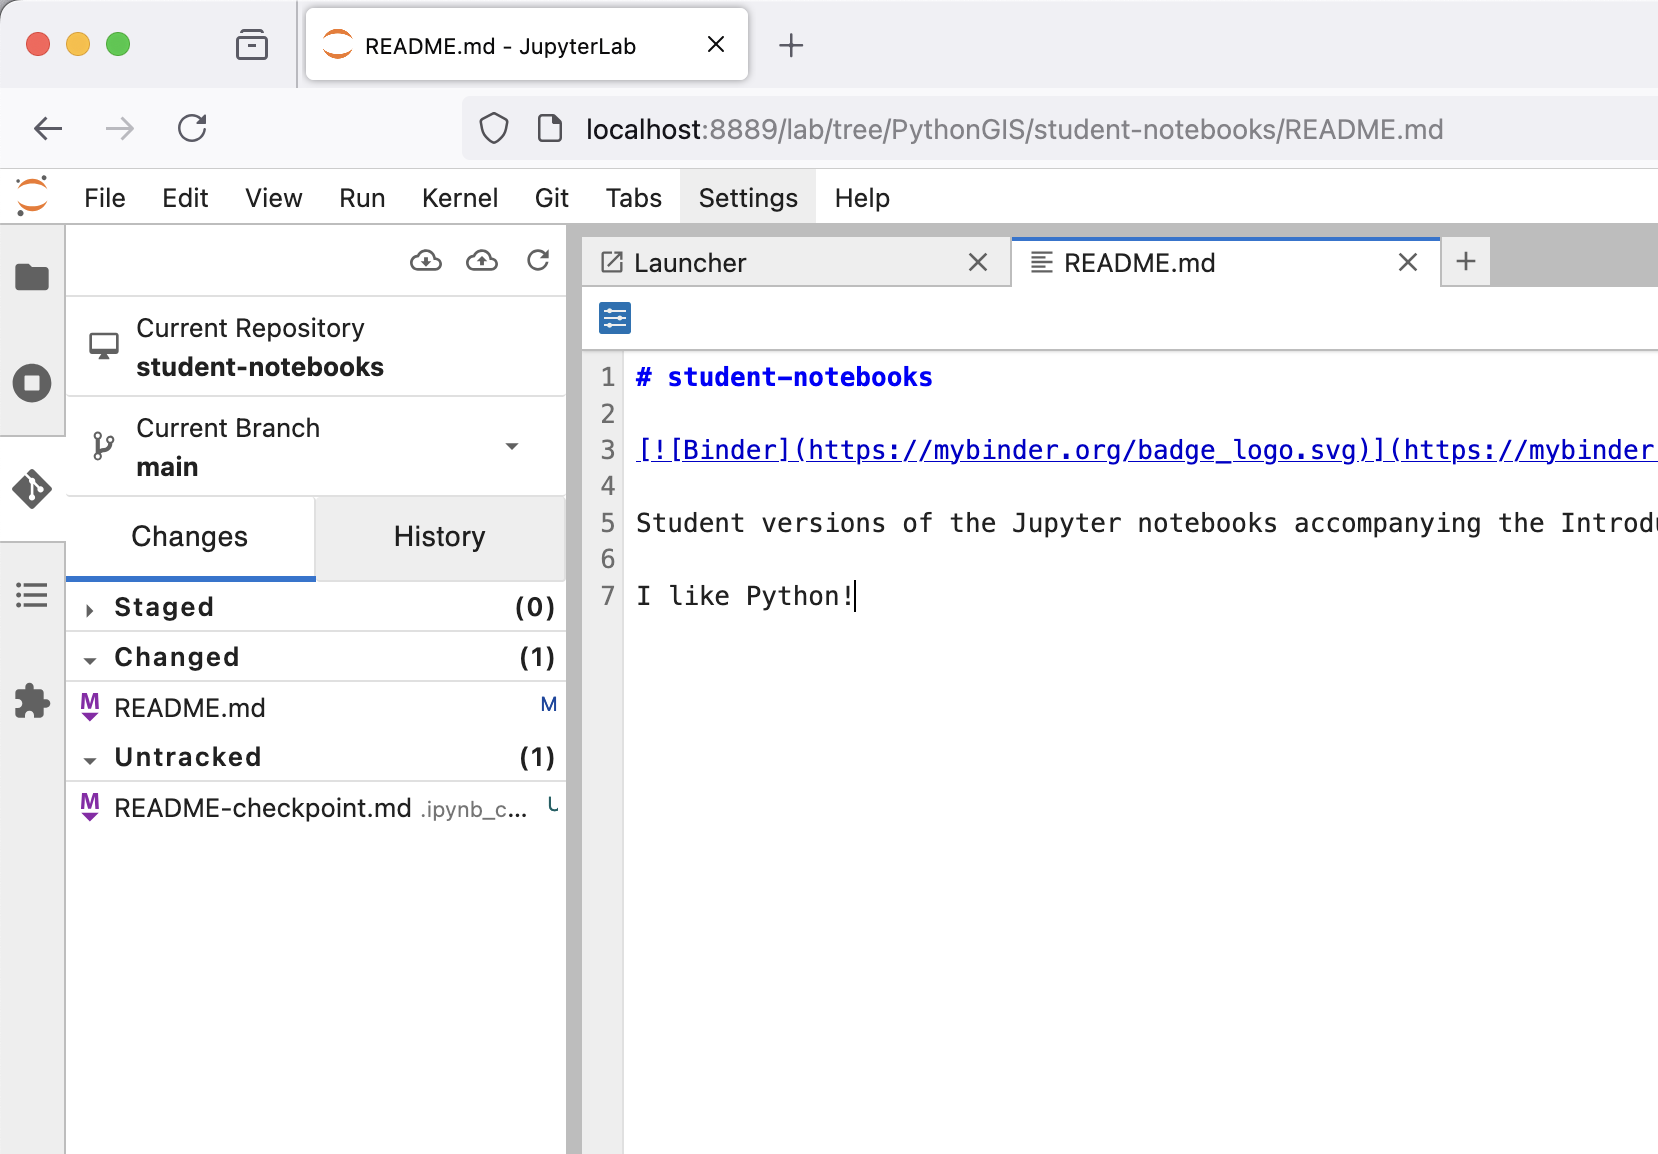1658x1154 pixels.
Task: Click the Git sidebar icon
Action: point(32,489)
